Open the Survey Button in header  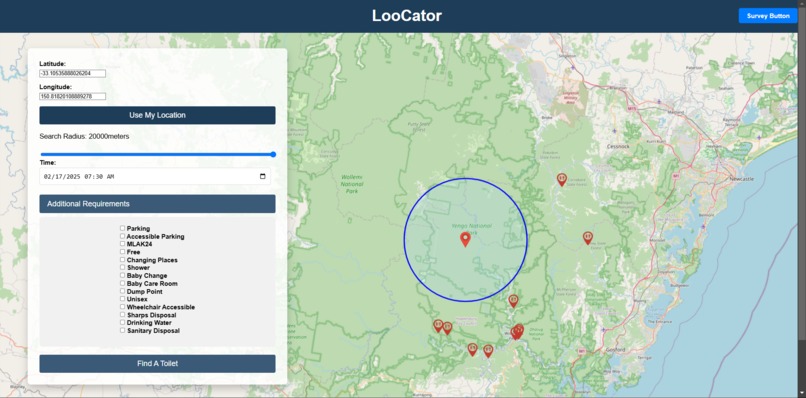point(768,16)
